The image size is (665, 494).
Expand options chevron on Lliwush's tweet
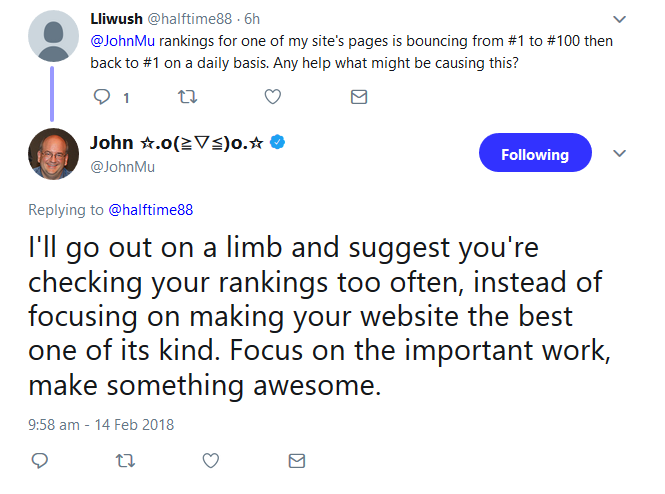(x=619, y=19)
